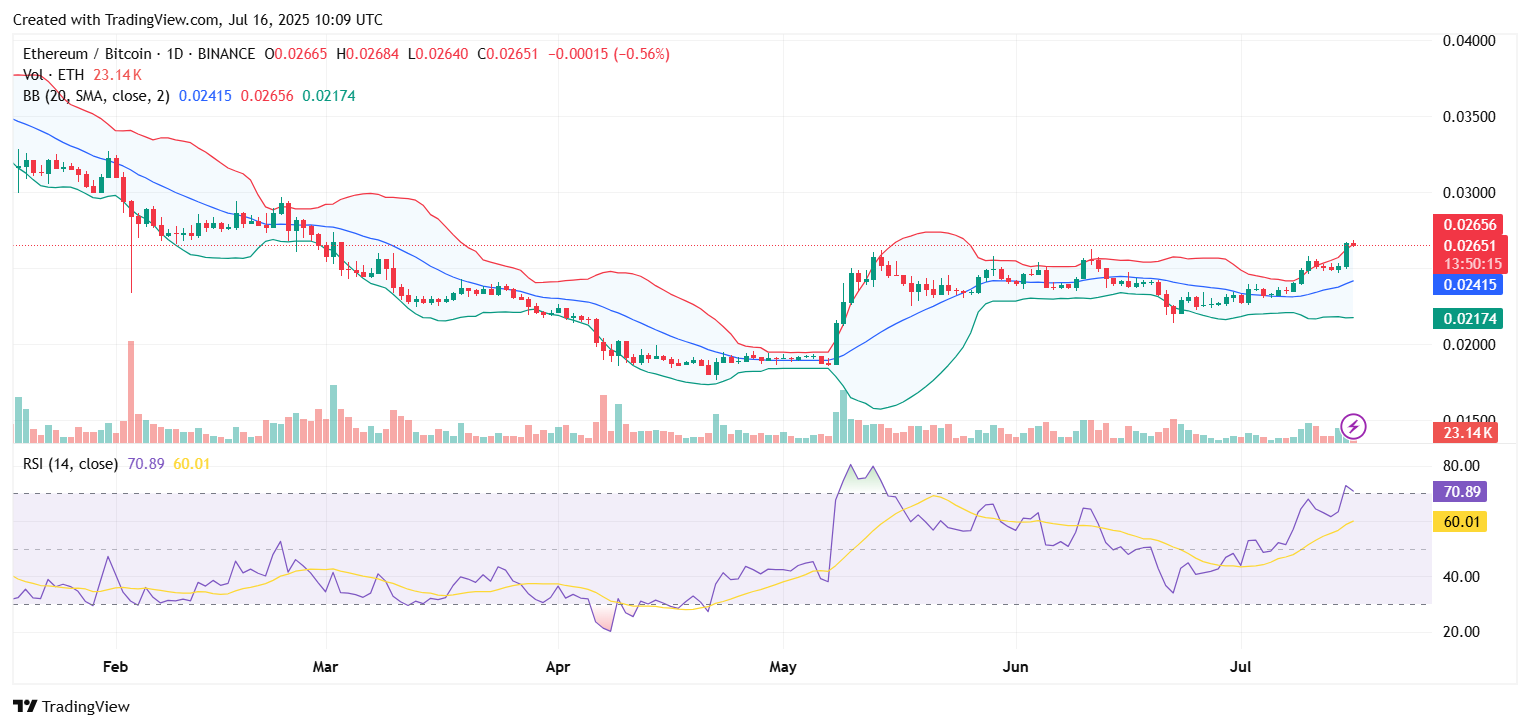Select the Ethereum / Bitcoin symbol title

click(86, 54)
